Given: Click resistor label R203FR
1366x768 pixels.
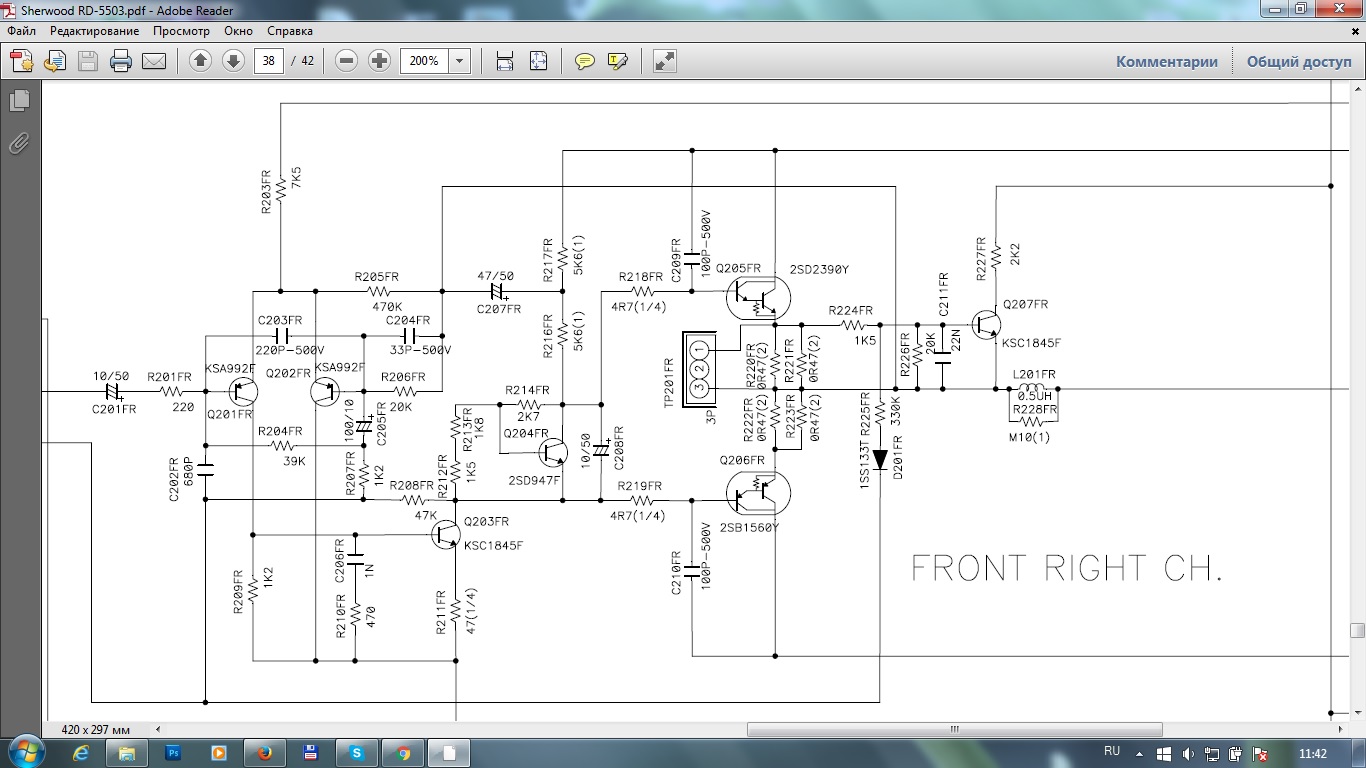Looking at the screenshot, I should (x=267, y=190).
